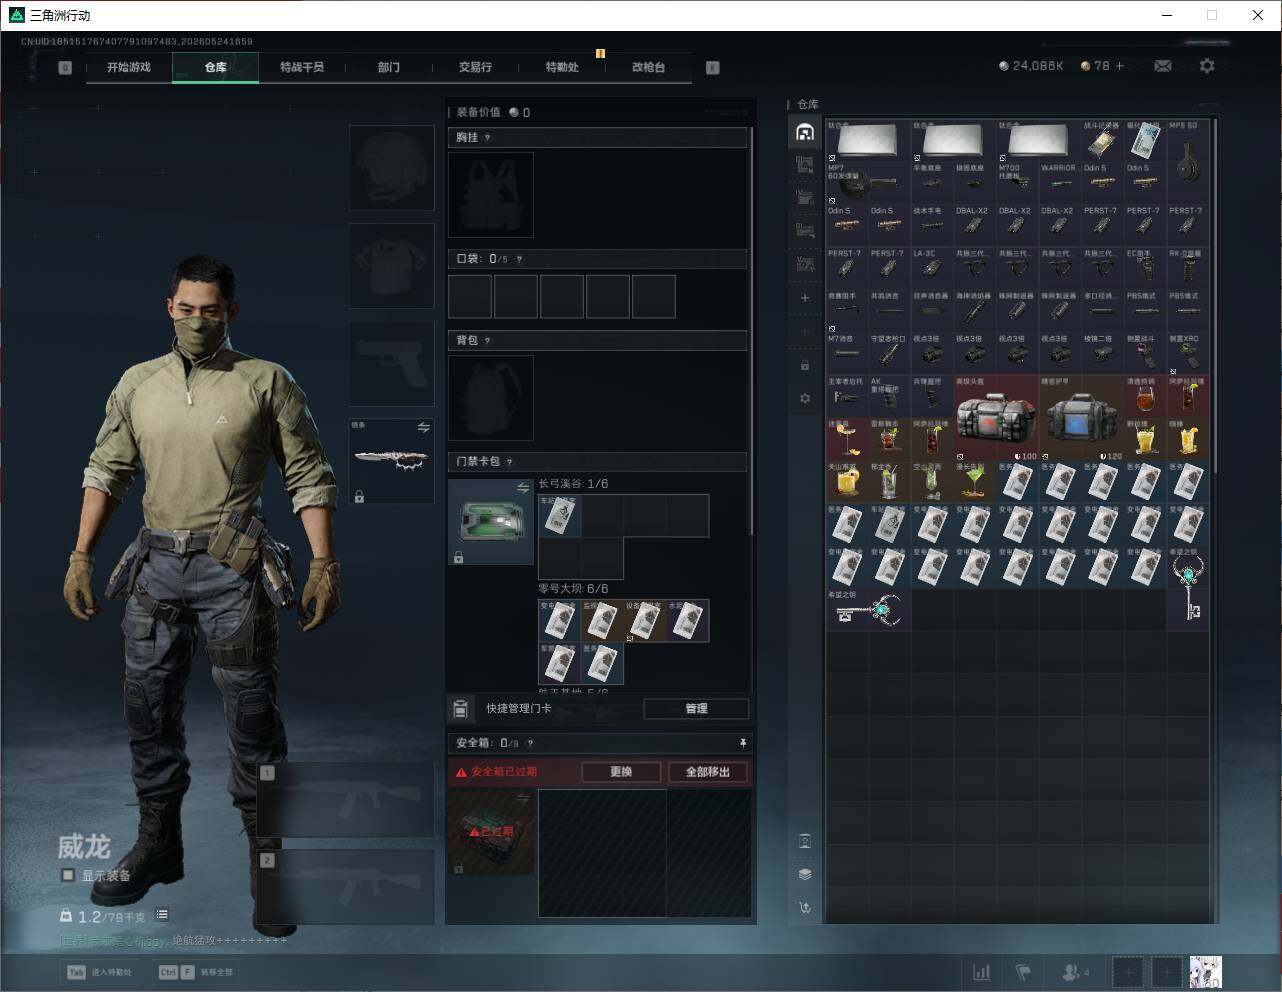
Task: Toggle the lock on the keycard case
Action: [458, 557]
